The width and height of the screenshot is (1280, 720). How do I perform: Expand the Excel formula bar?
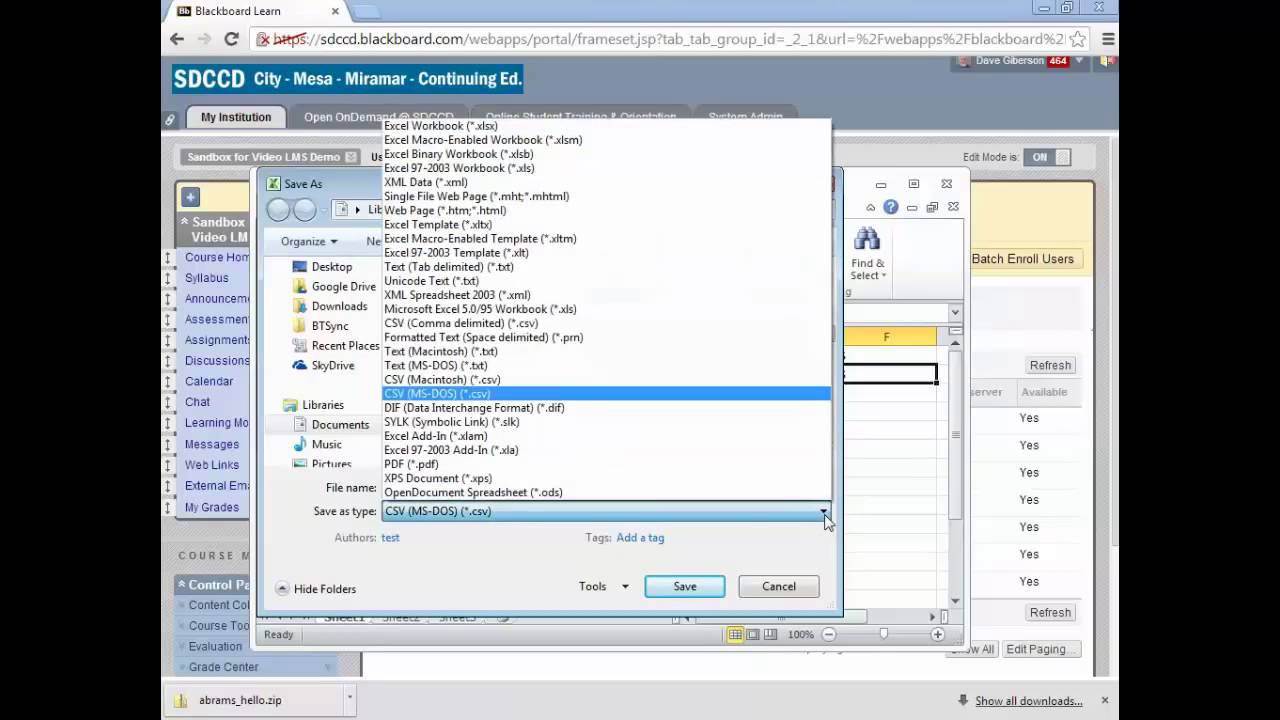(x=955, y=312)
